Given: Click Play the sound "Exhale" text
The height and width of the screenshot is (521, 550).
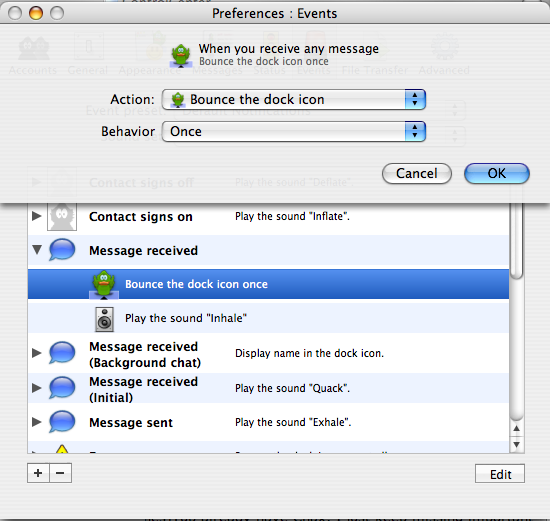Looking at the screenshot, I should [x=293, y=422].
